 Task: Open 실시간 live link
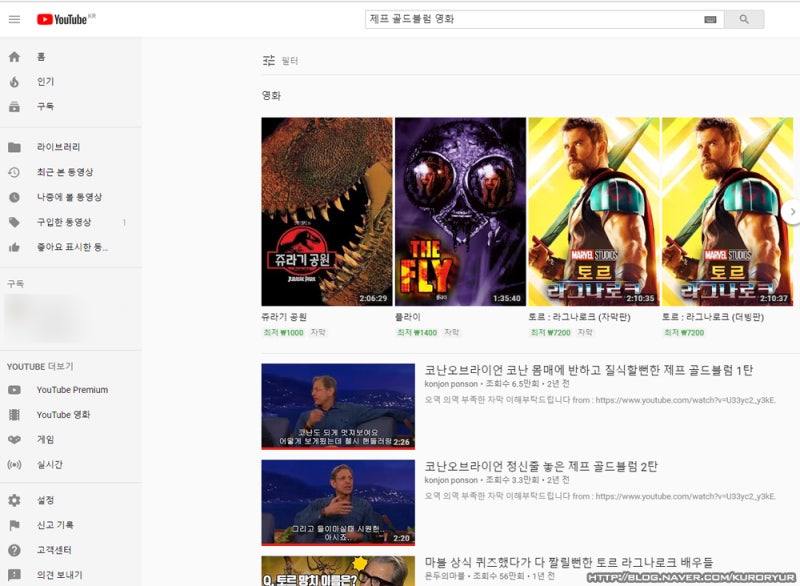pyautogui.click(x=49, y=465)
